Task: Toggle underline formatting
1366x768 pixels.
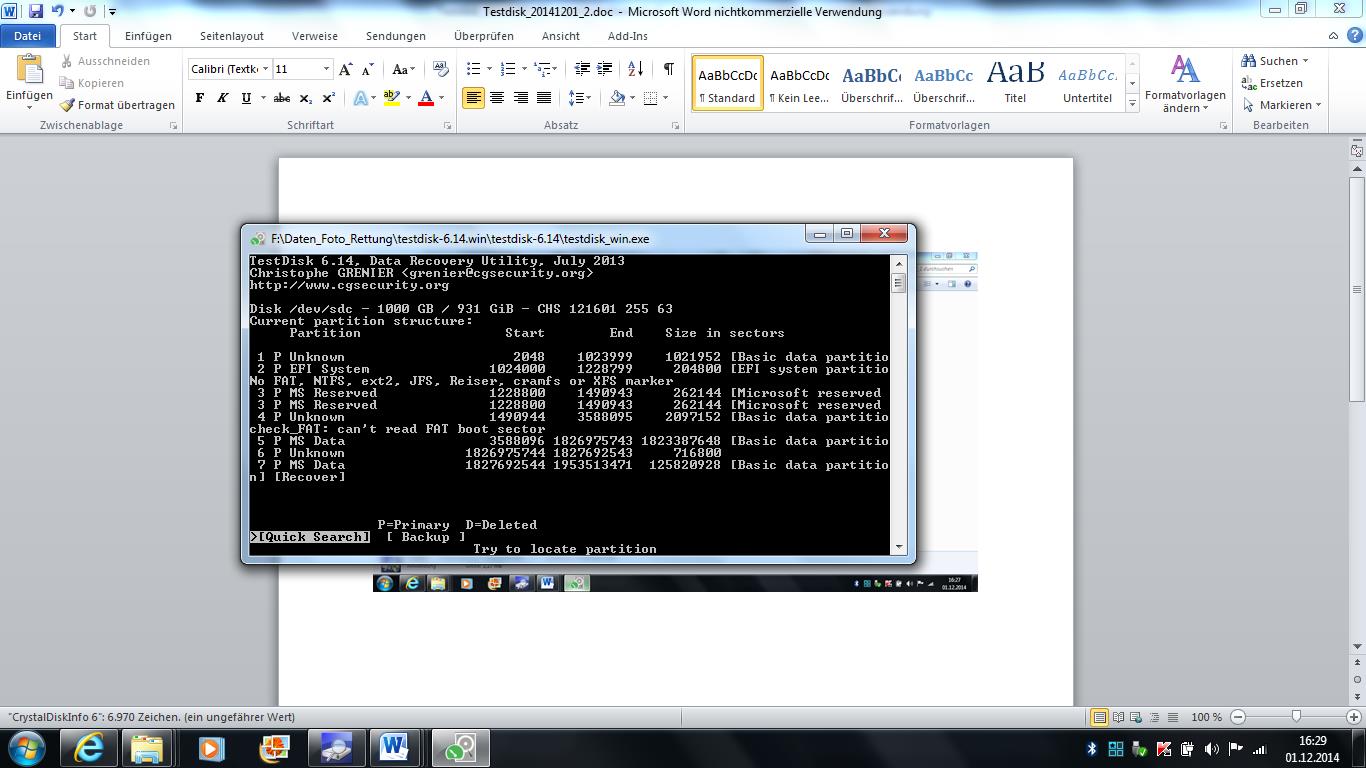Action: pyautogui.click(x=245, y=98)
